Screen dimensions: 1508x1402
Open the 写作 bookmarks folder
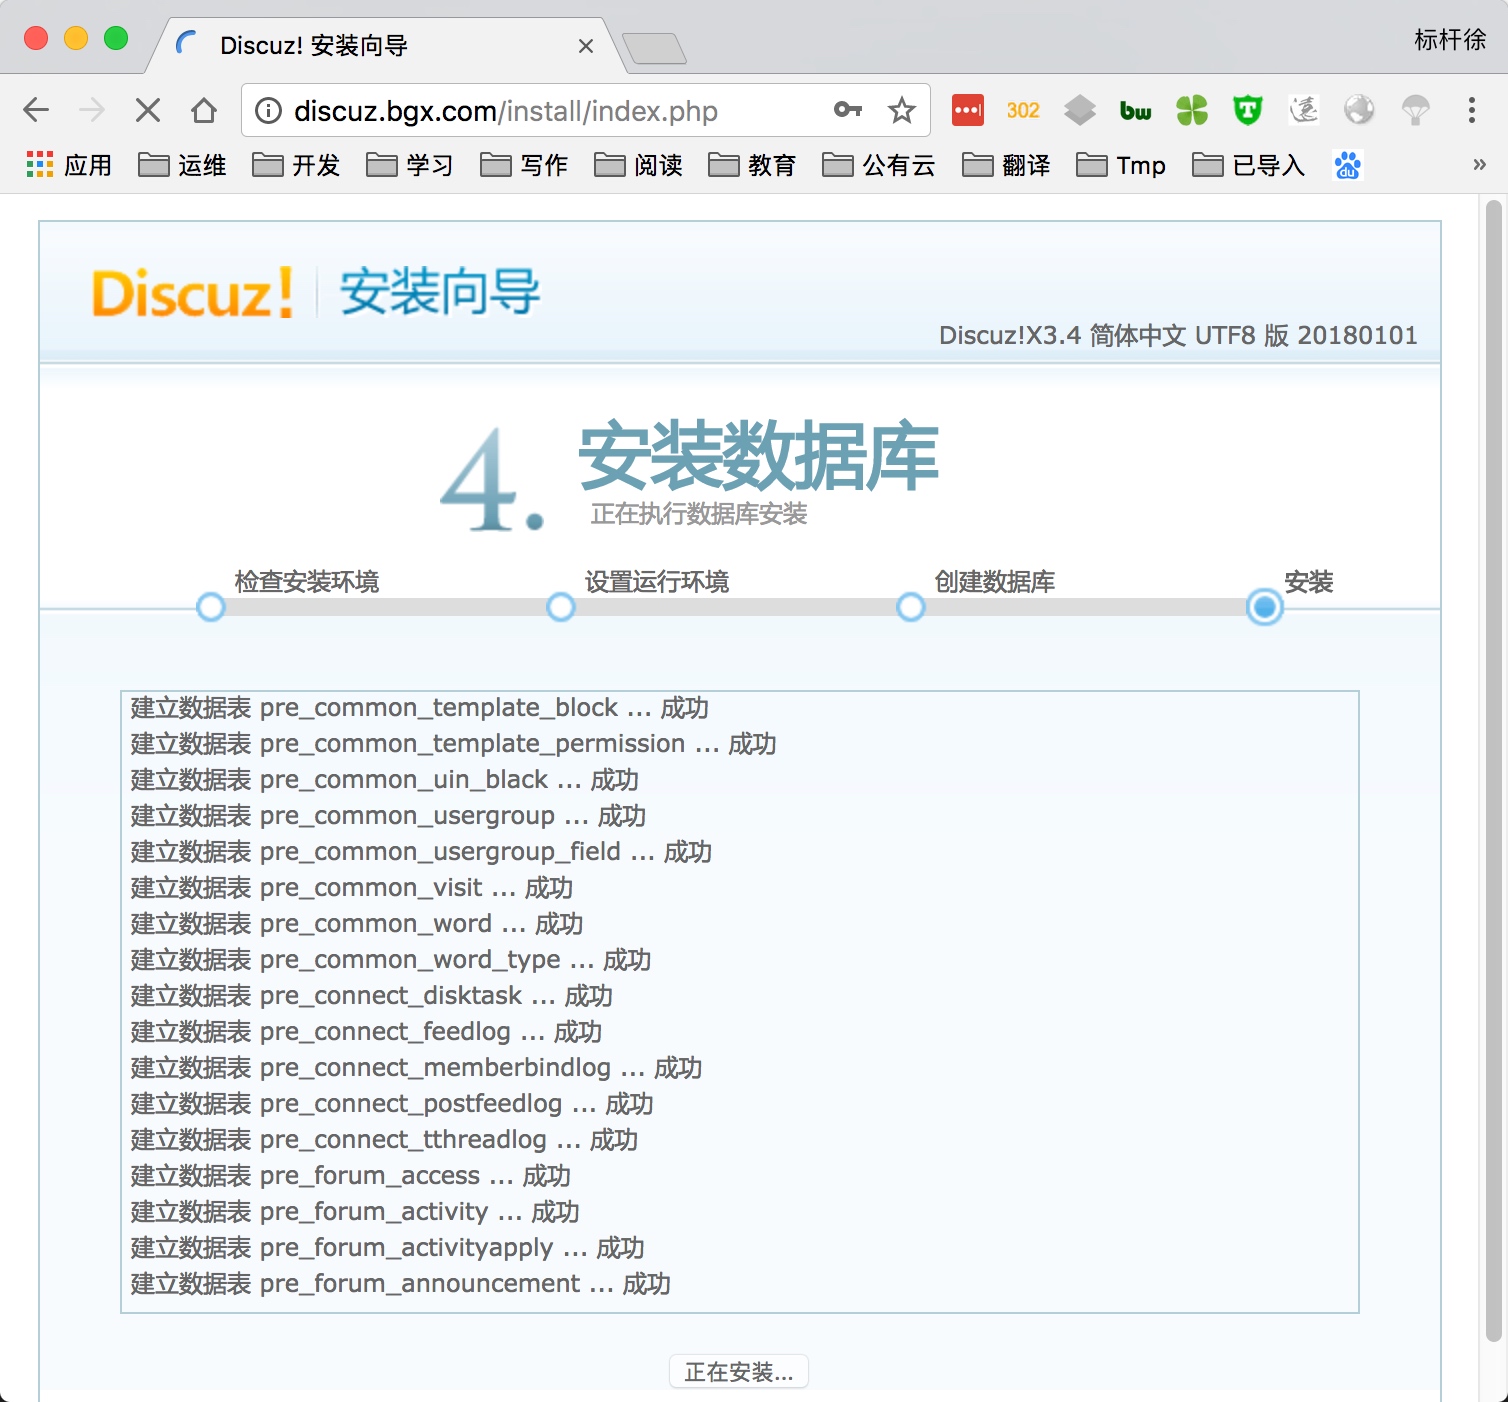pyautogui.click(x=524, y=165)
